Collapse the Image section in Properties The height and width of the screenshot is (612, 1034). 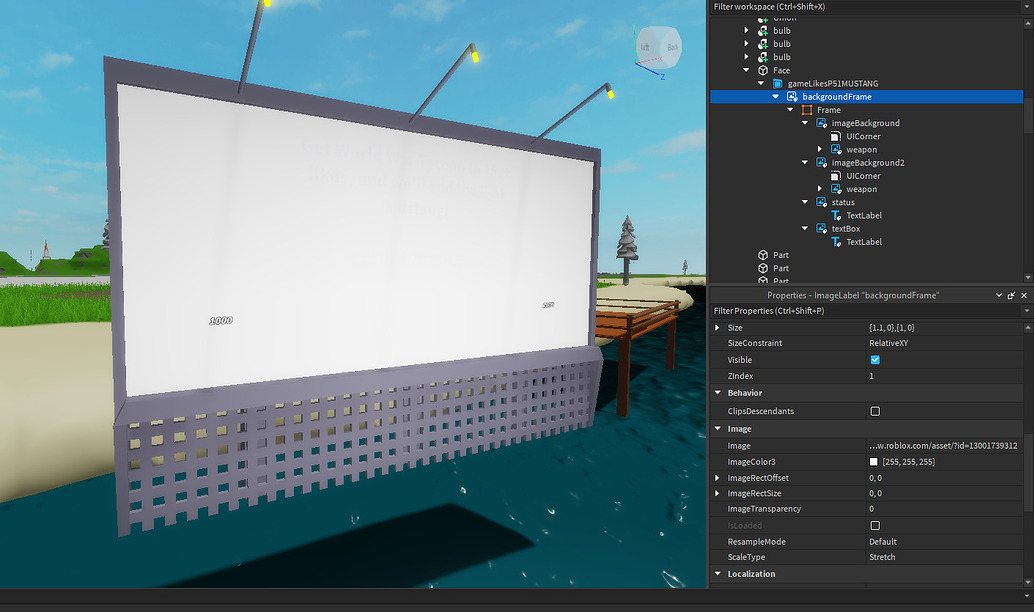coord(718,428)
